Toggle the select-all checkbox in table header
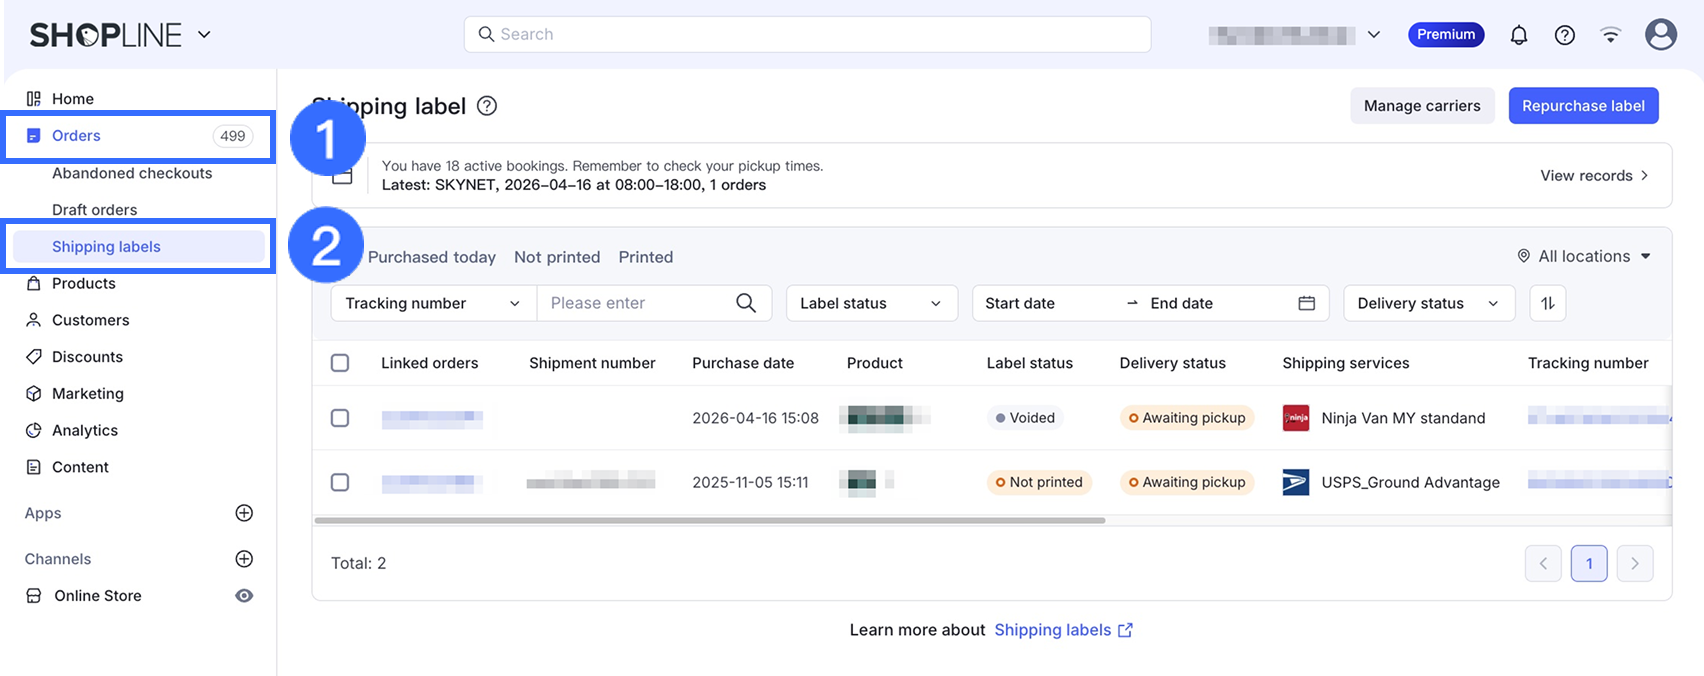This screenshot has width=1704, height=676. tap(340, 363)
